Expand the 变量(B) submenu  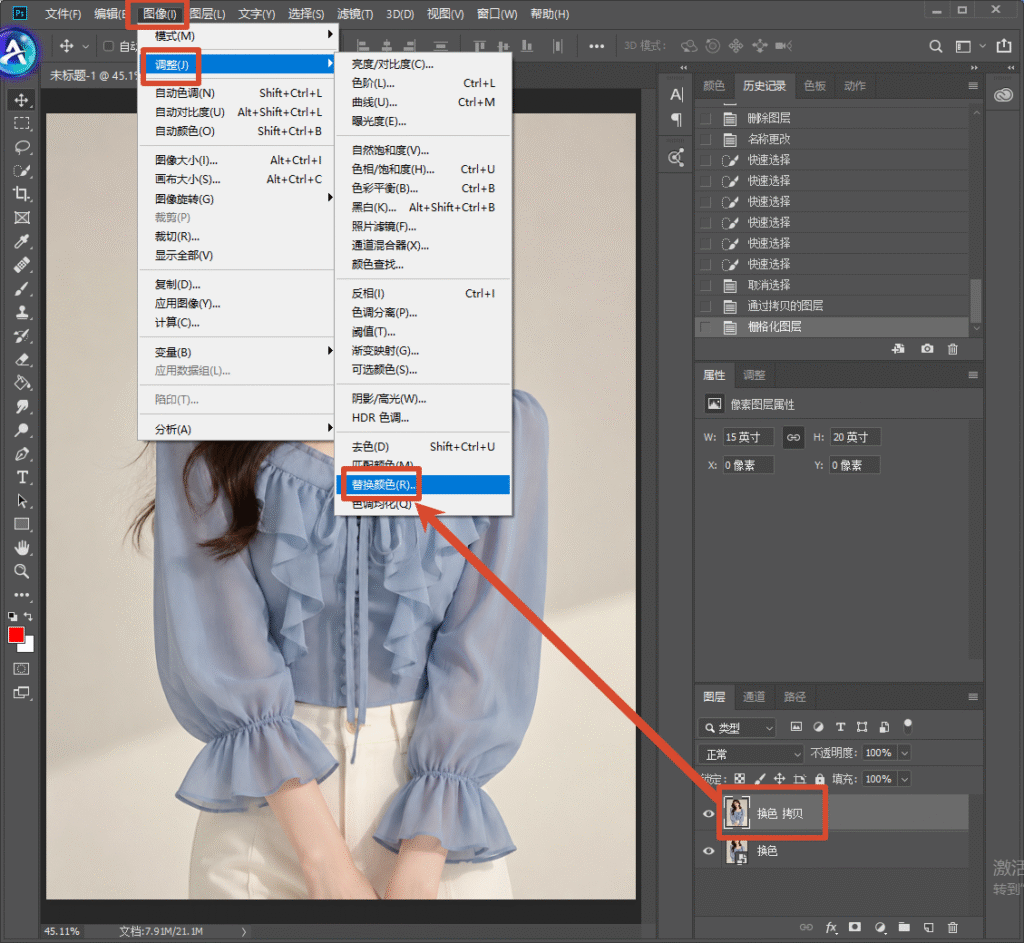pos(238,352)
